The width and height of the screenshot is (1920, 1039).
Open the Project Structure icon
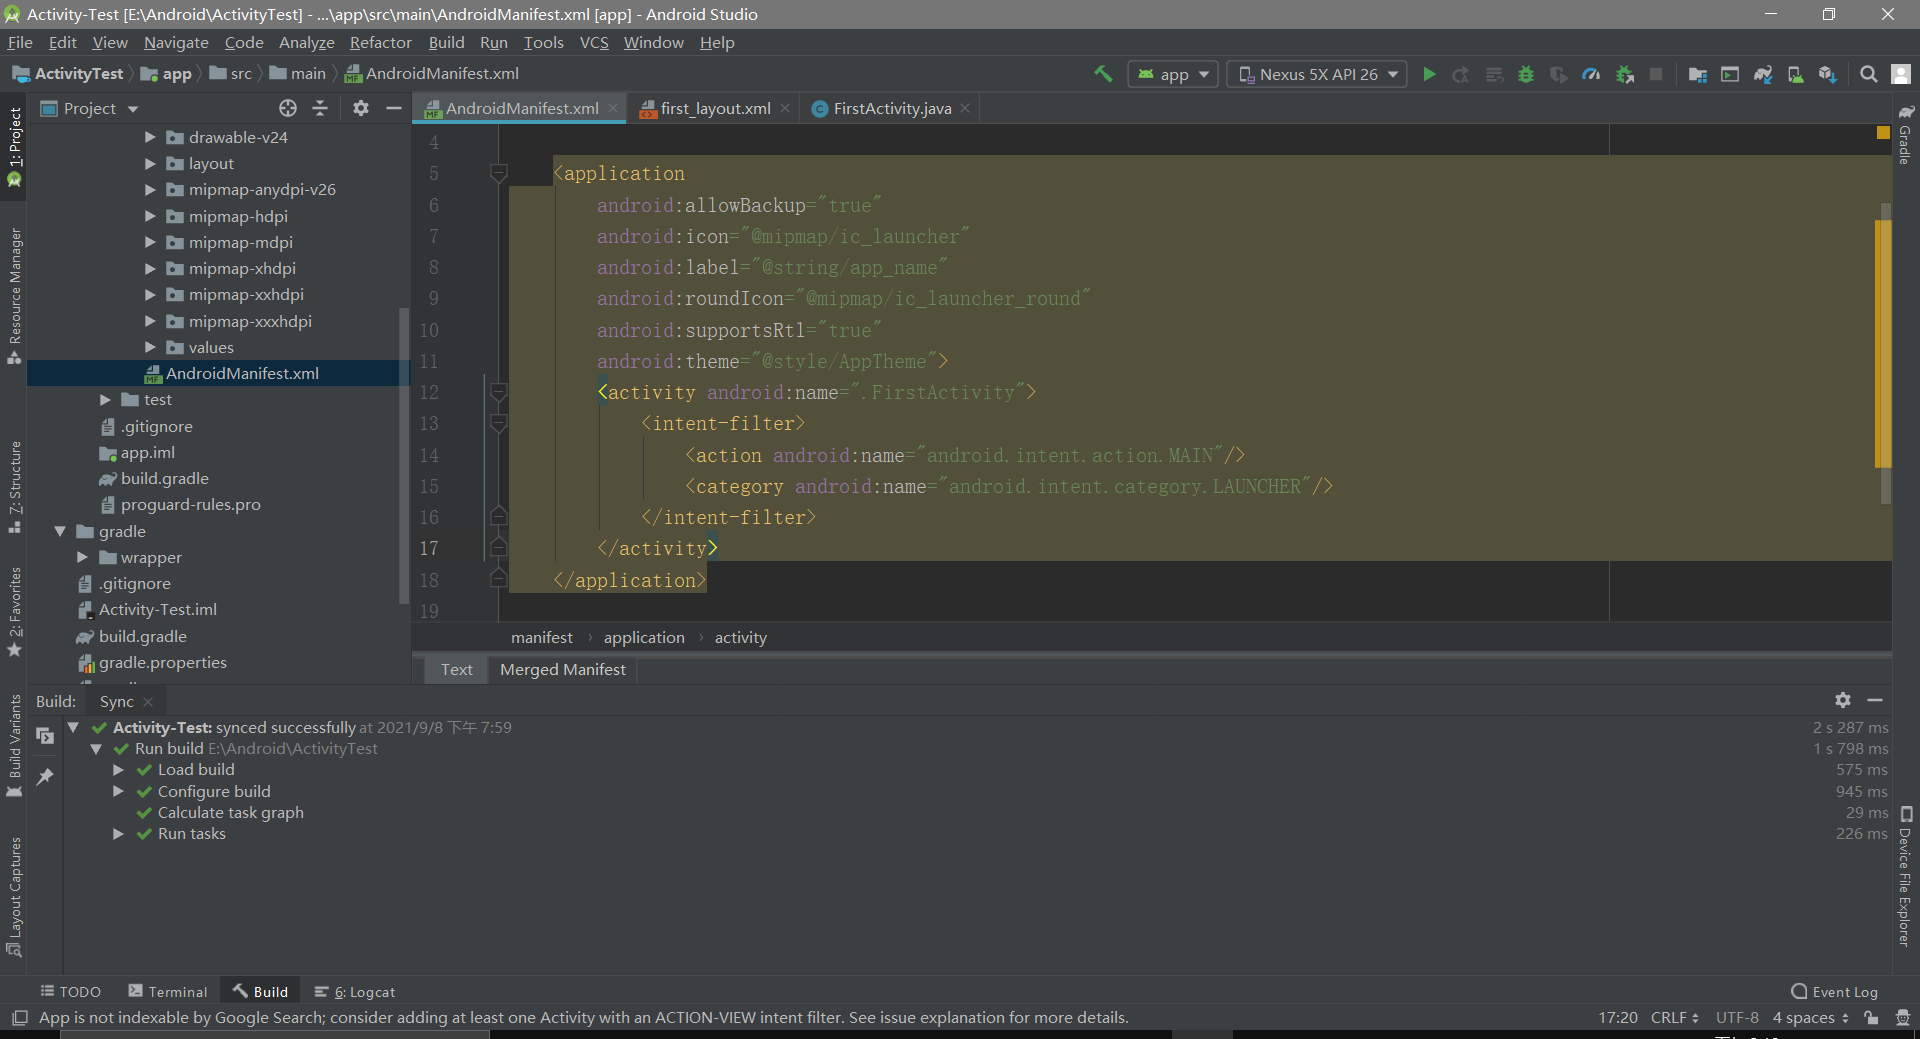[x=1697, y=74]
